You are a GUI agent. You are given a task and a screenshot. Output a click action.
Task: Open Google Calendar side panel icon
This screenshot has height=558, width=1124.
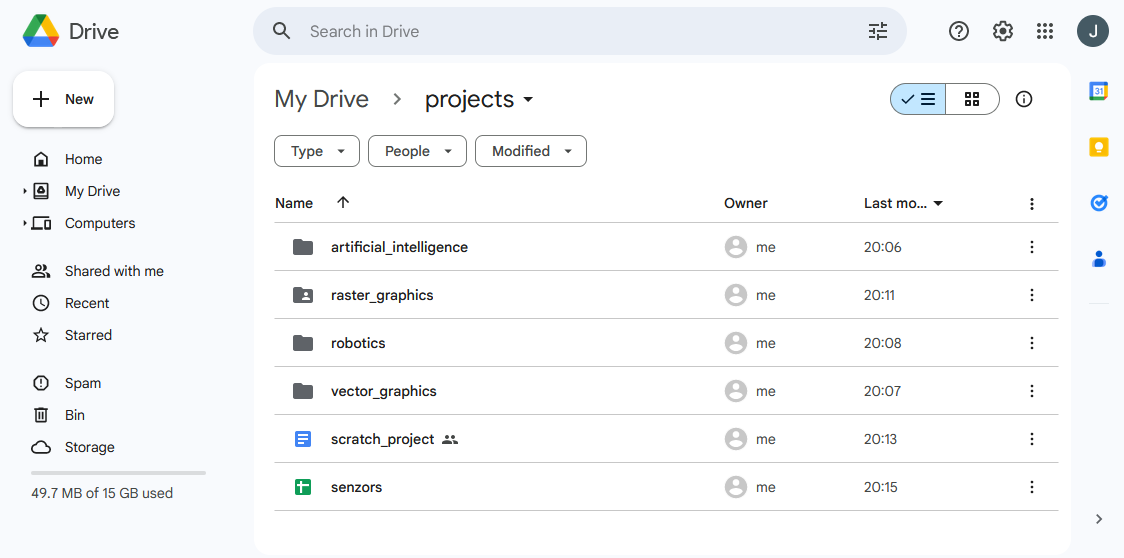click(1098, 91)
